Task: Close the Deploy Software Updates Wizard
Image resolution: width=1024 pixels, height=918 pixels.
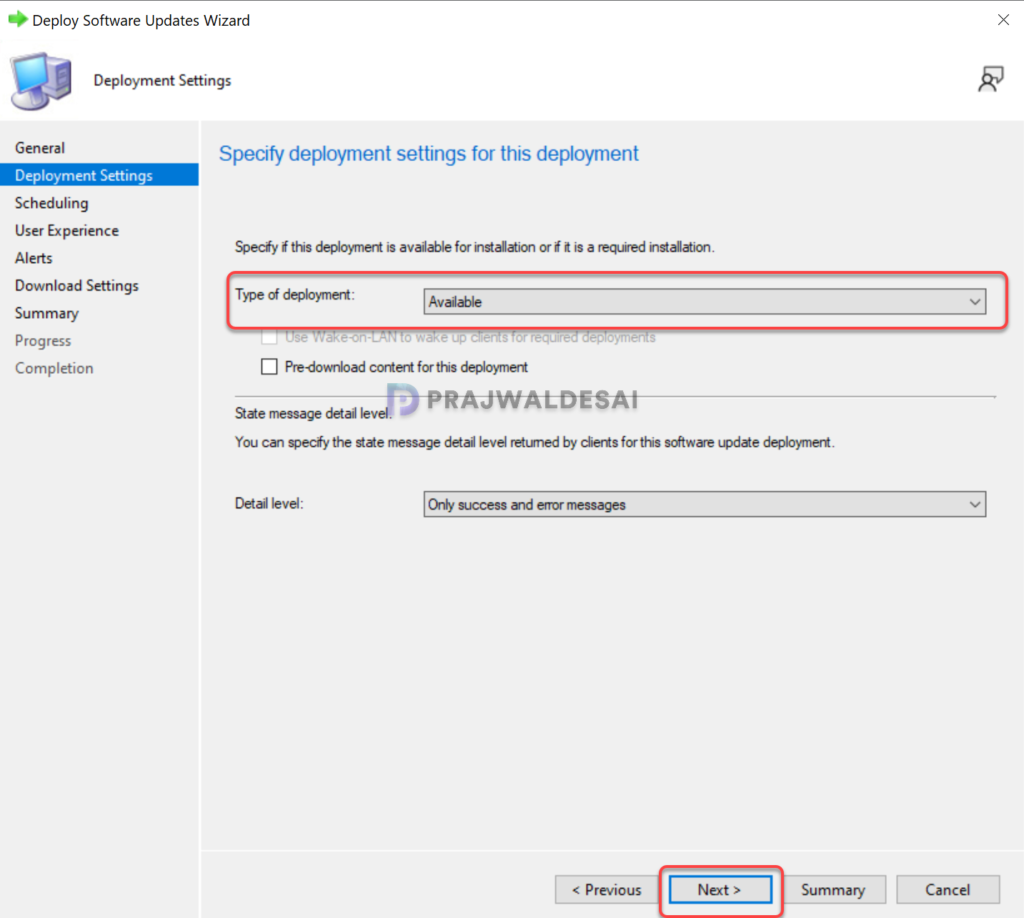Action: point(1003,20)
